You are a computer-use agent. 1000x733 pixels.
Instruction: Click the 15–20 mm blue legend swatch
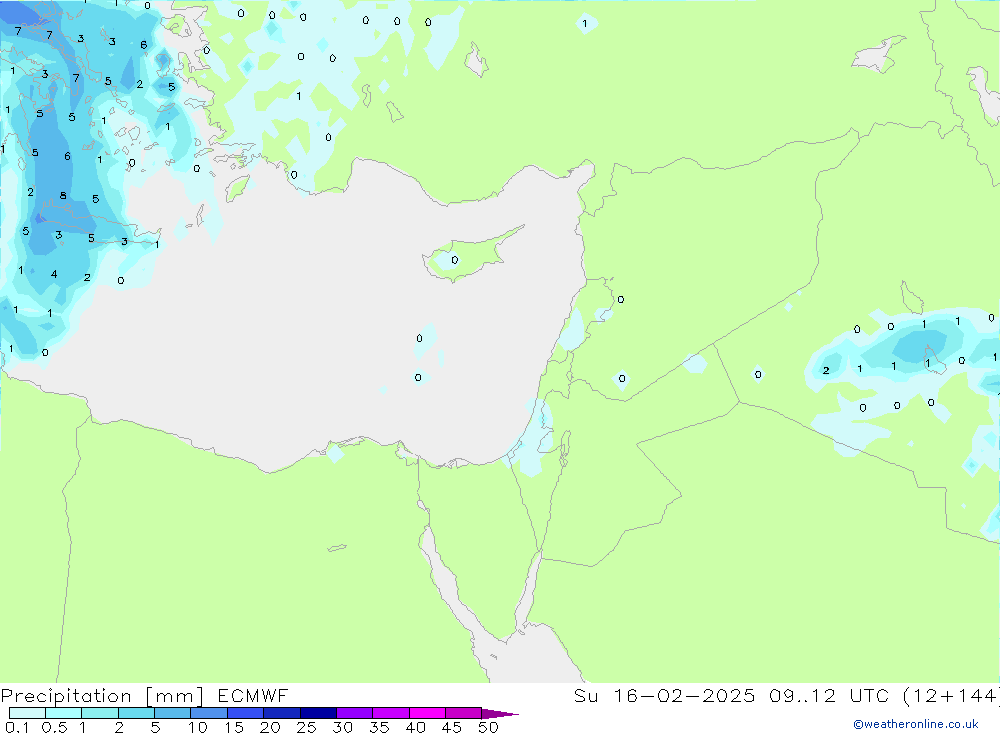tap(245, 713)
